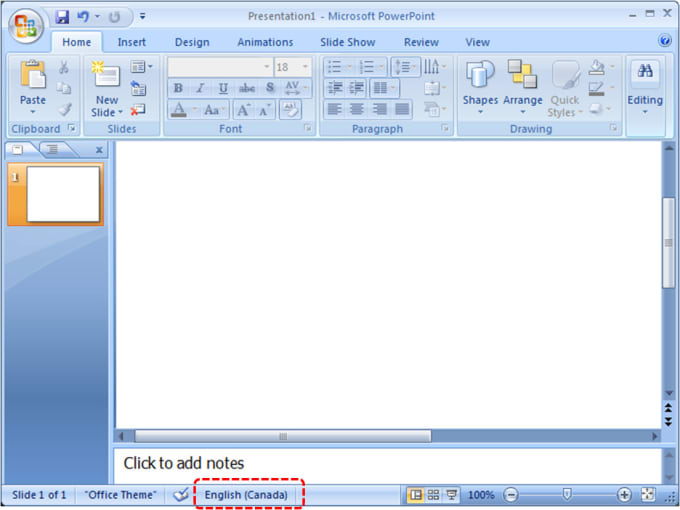Align text left
This screenshot has height=510, width=680.
click(334, 109)
